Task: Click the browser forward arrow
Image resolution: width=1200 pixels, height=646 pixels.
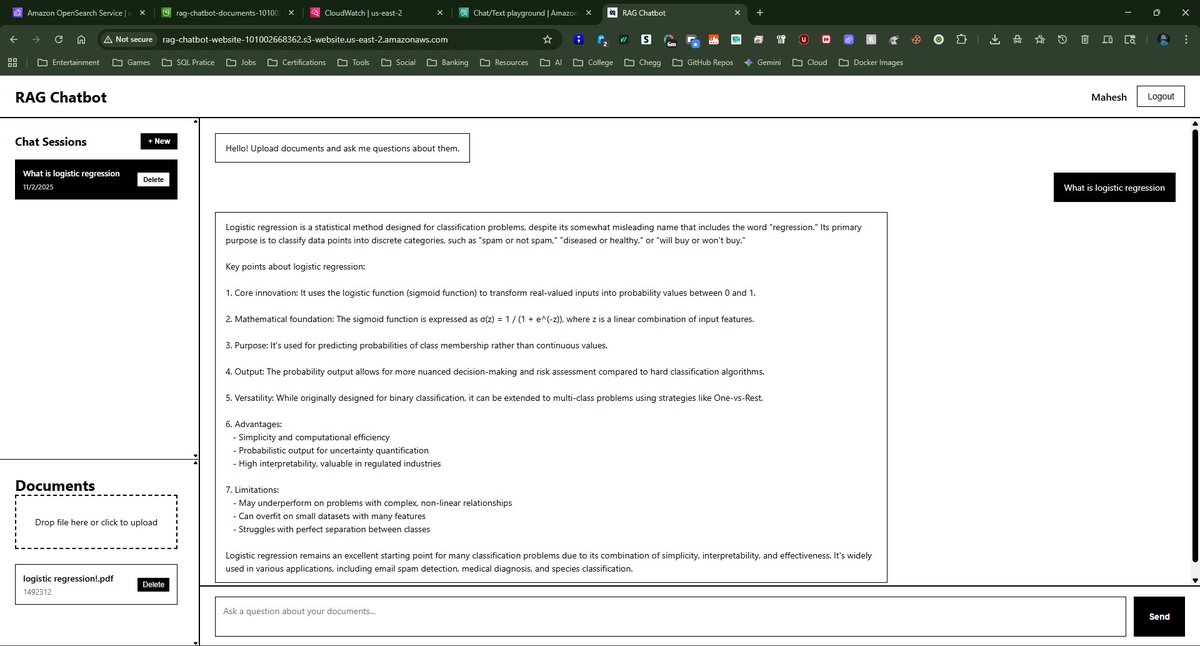Action: coord(36,39)
